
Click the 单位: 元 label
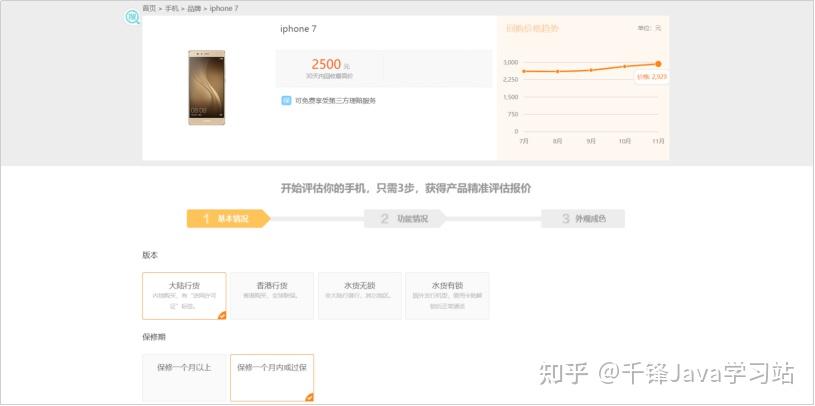[650, 28]
